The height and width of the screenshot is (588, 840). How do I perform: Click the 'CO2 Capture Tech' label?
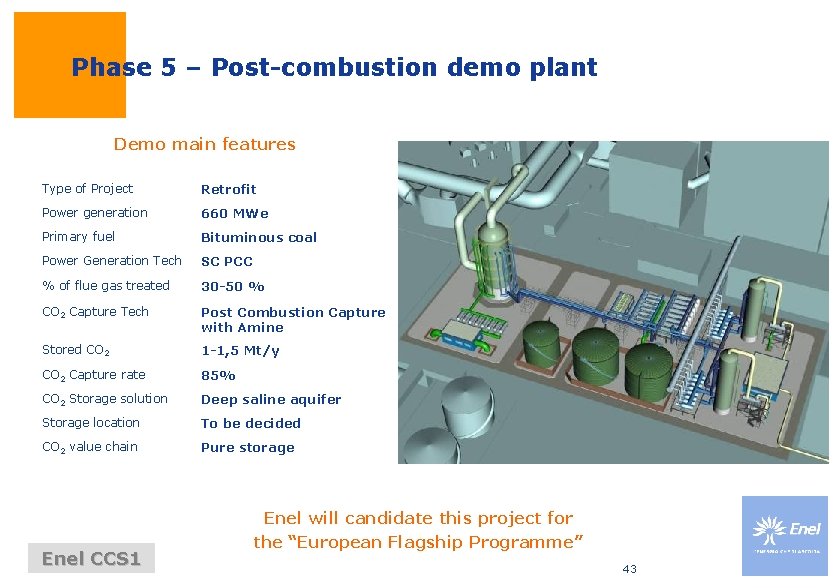[x=95, y=312]
